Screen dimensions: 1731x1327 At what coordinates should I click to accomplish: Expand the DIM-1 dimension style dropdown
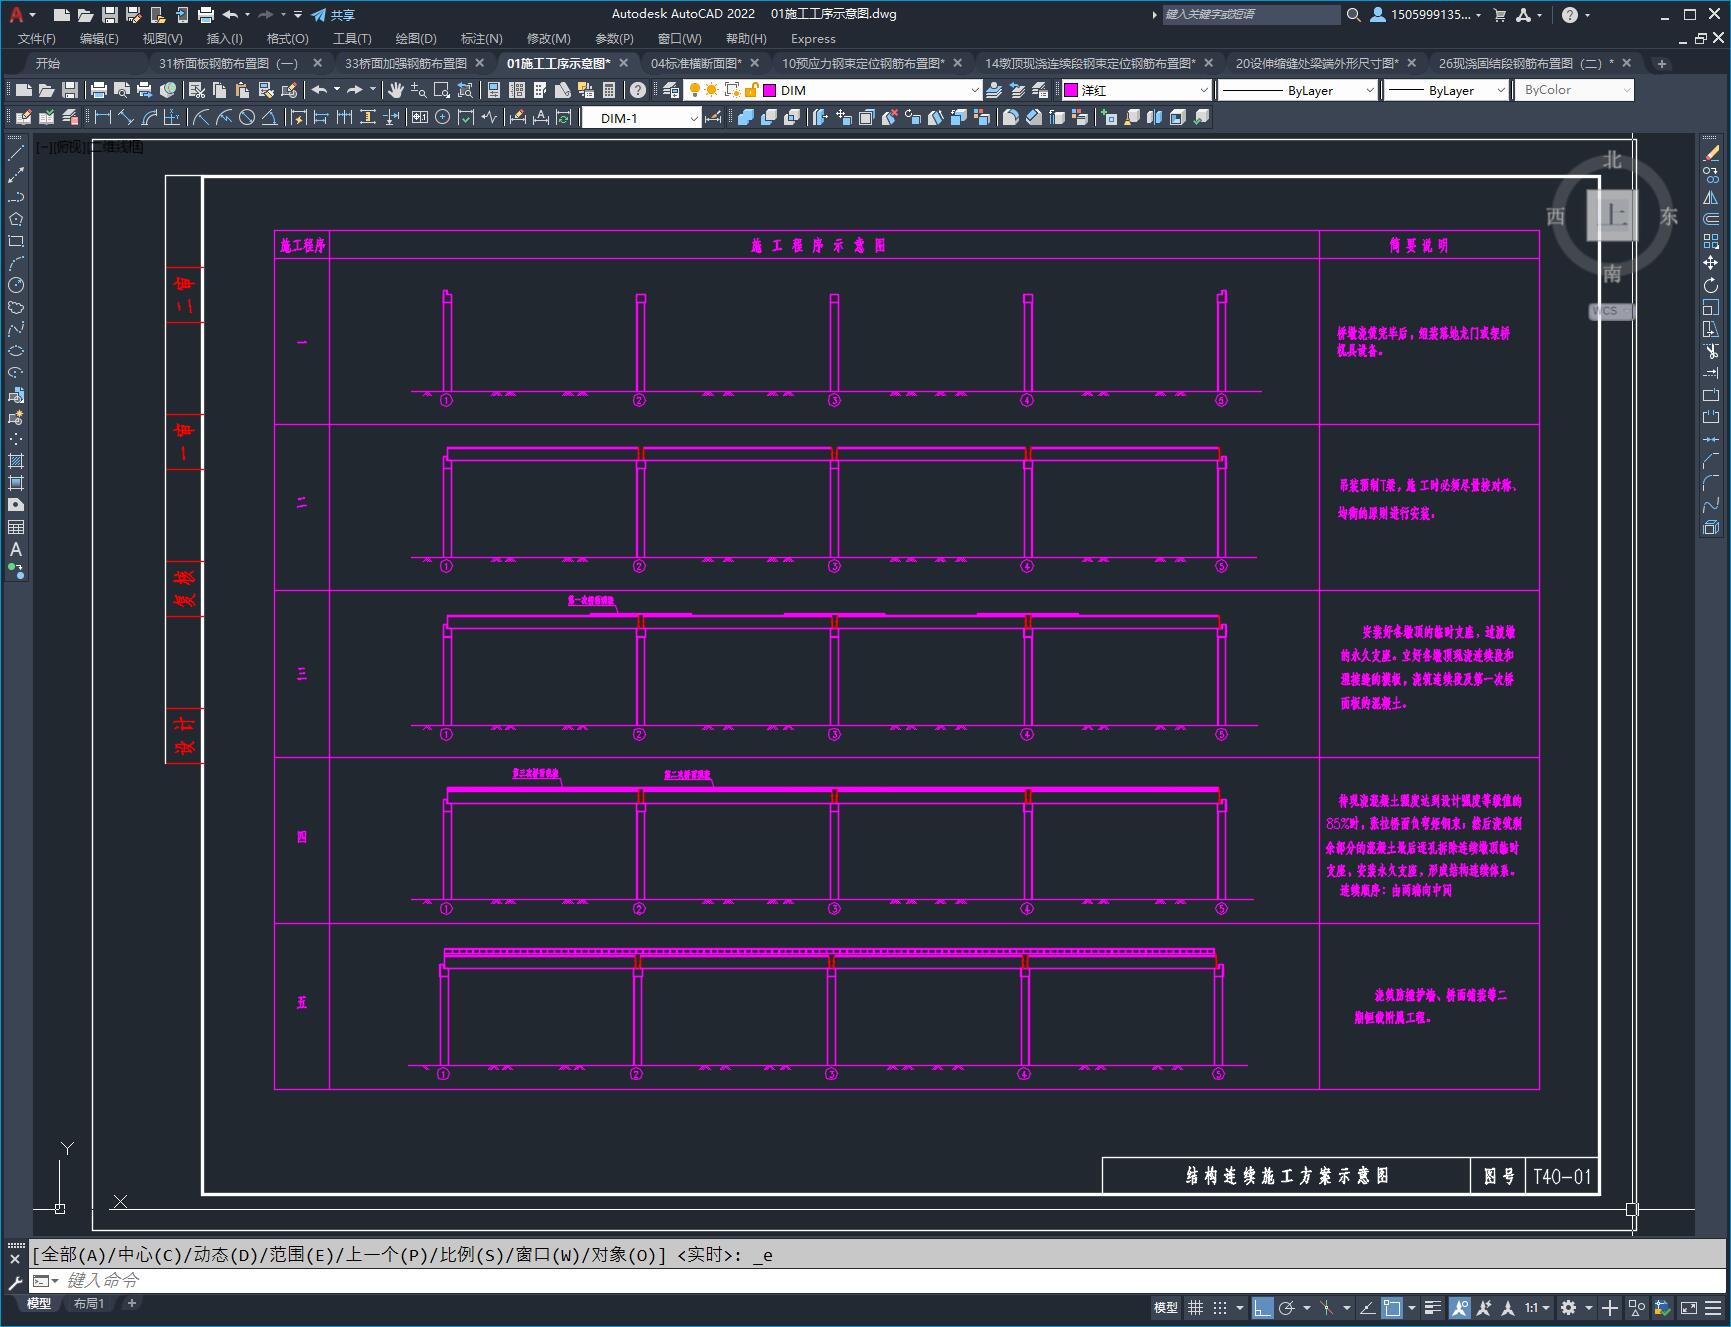(693, 118)
